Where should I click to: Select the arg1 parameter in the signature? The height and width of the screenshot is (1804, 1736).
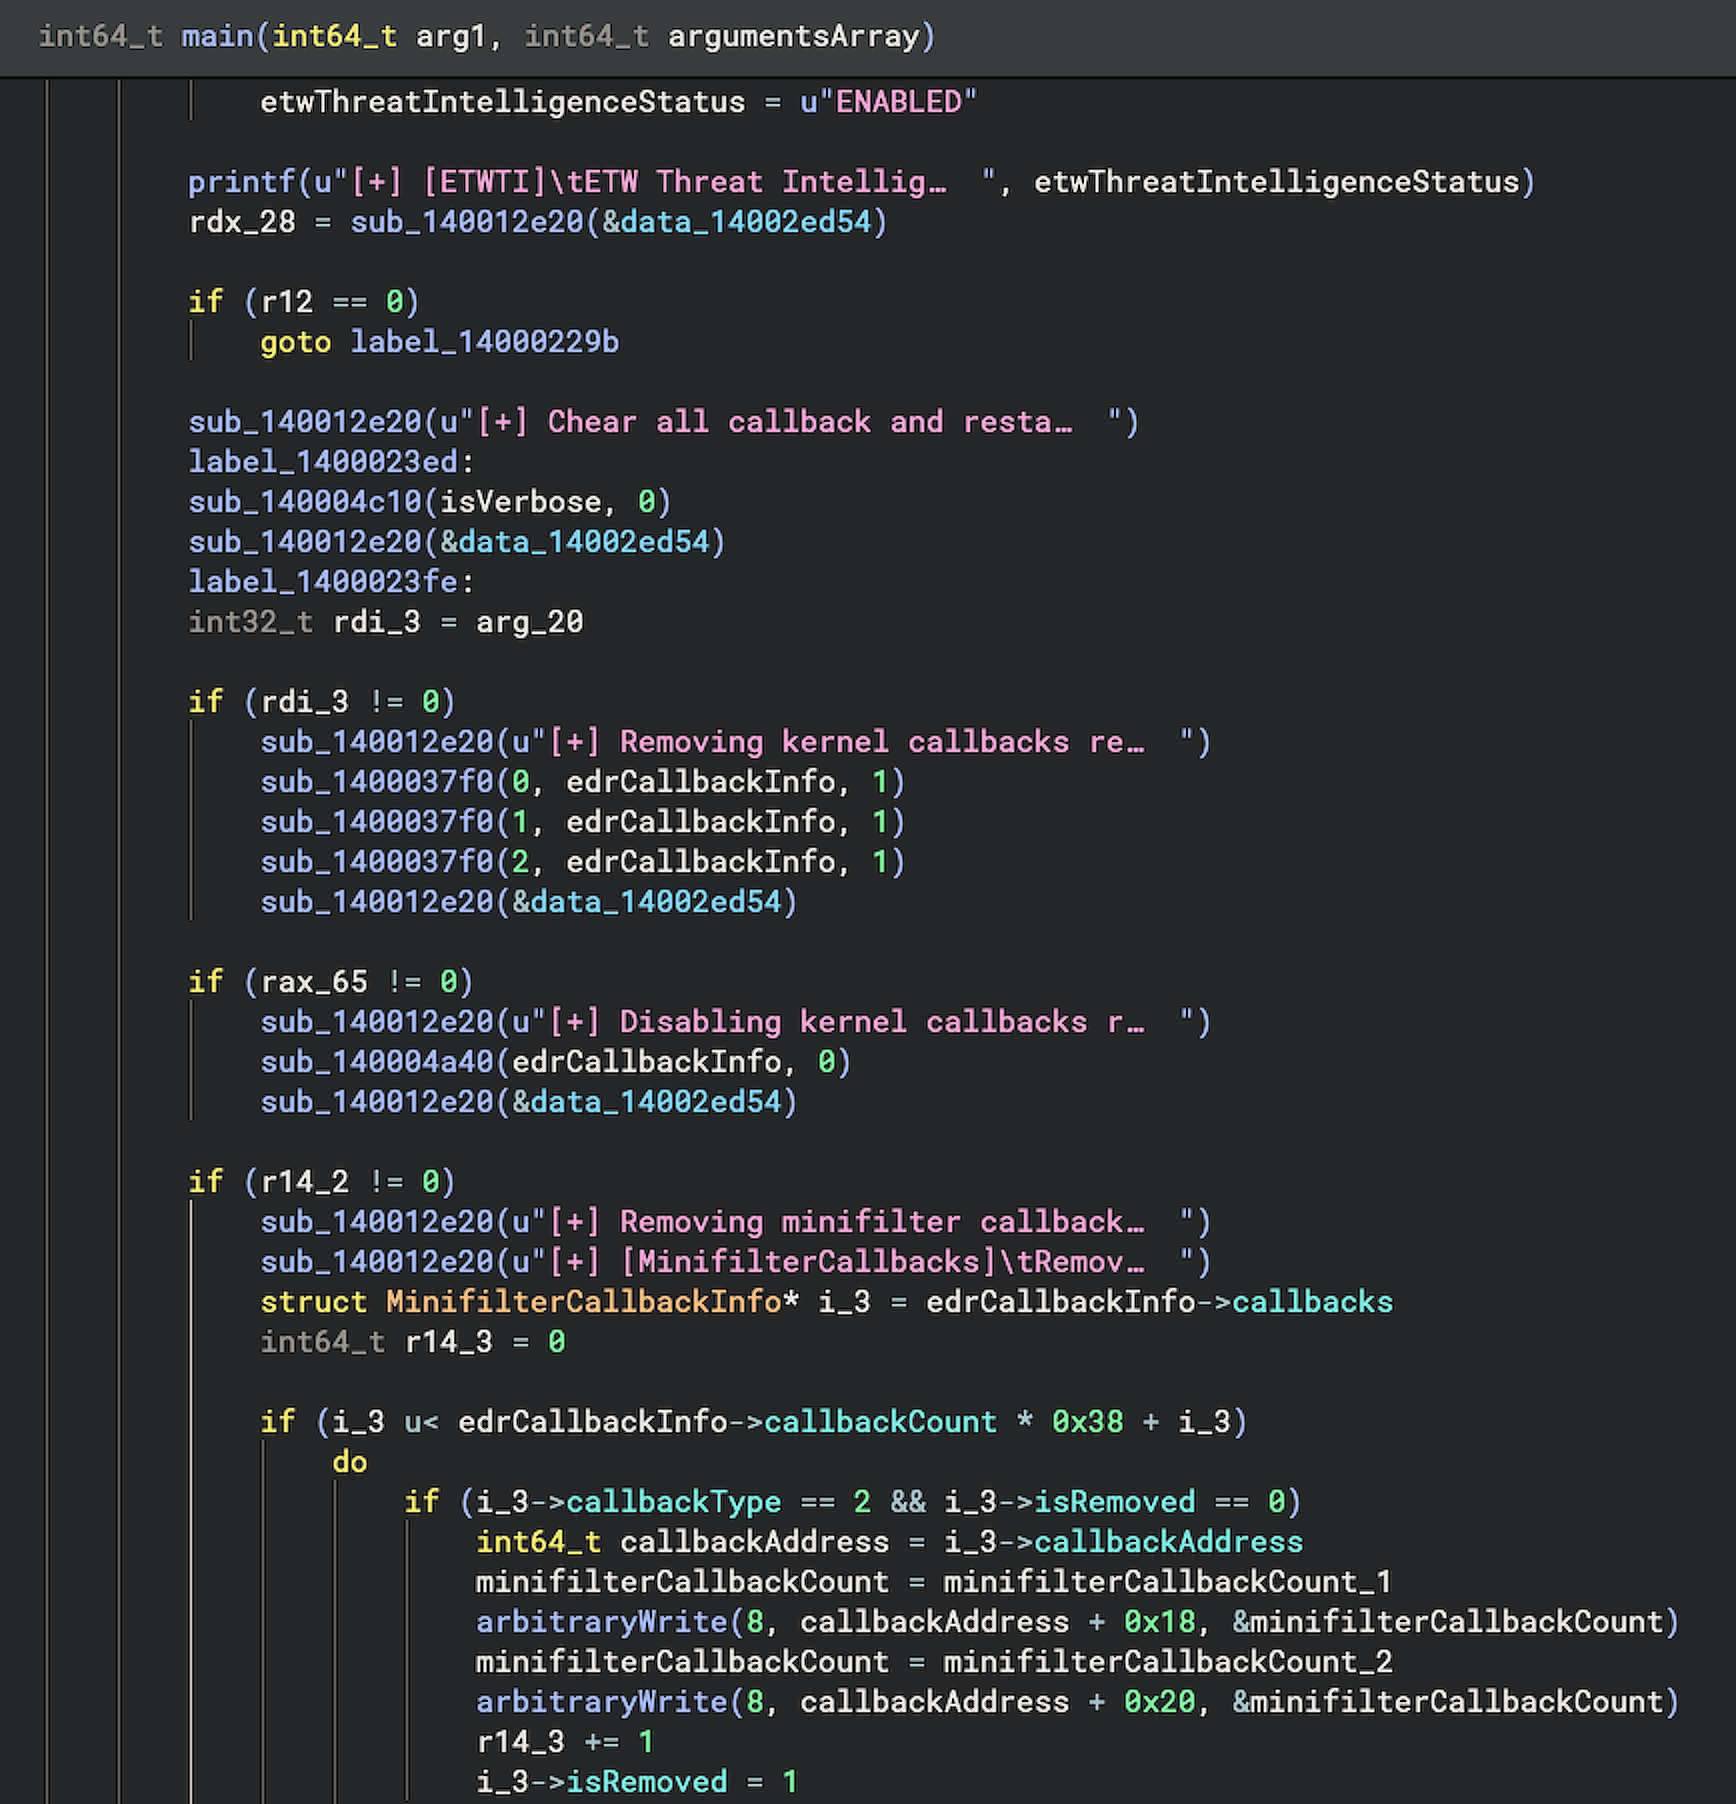451,36
